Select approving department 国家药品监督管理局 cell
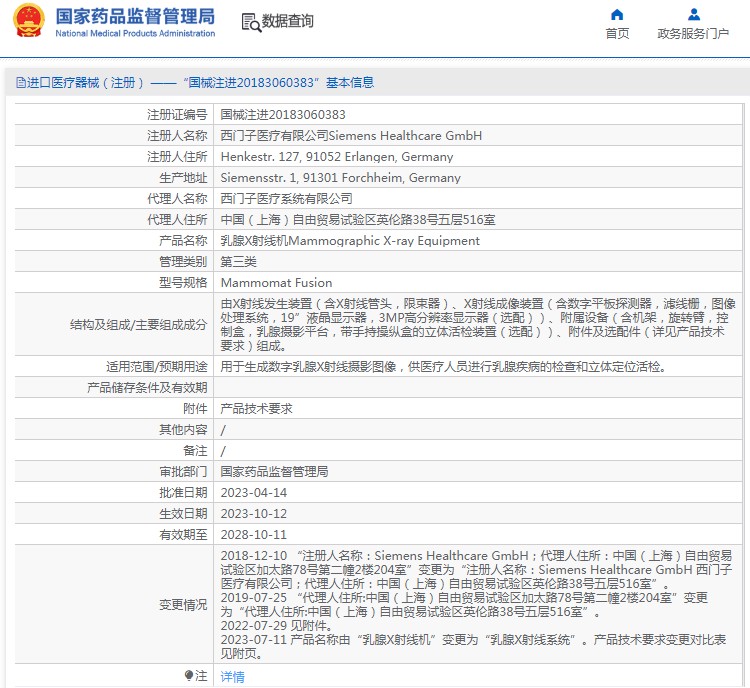This screenshot has width=750, height=688. (274, 472)
